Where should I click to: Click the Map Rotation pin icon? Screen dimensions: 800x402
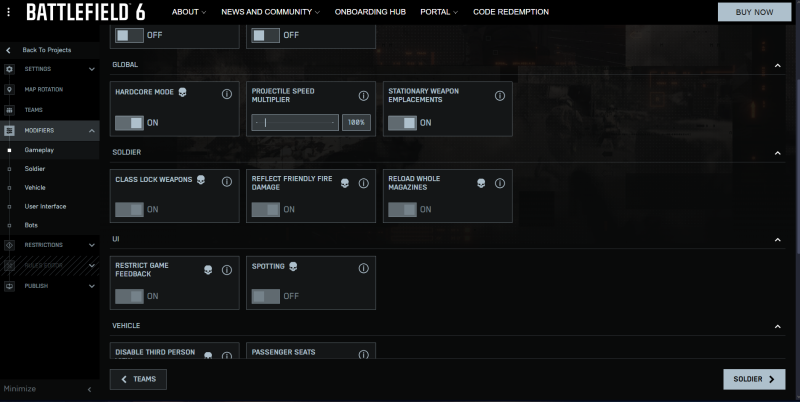coord(9,89)
